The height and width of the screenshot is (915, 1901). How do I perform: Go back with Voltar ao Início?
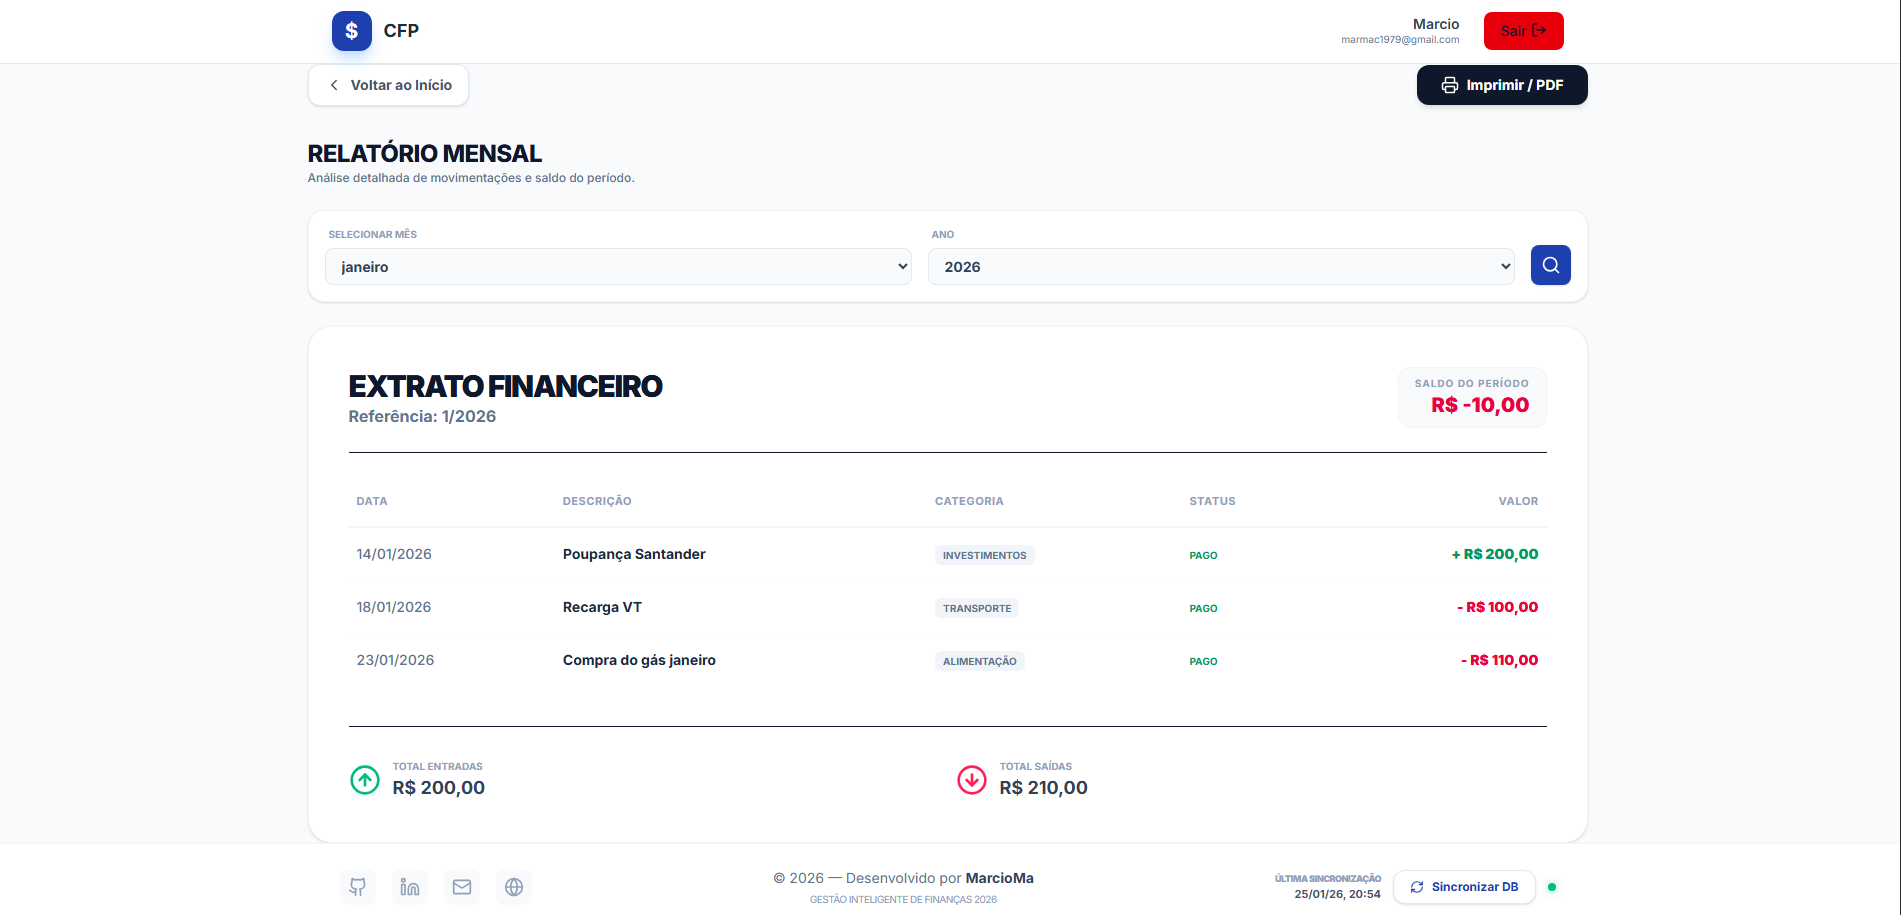(x=388, y=85)
